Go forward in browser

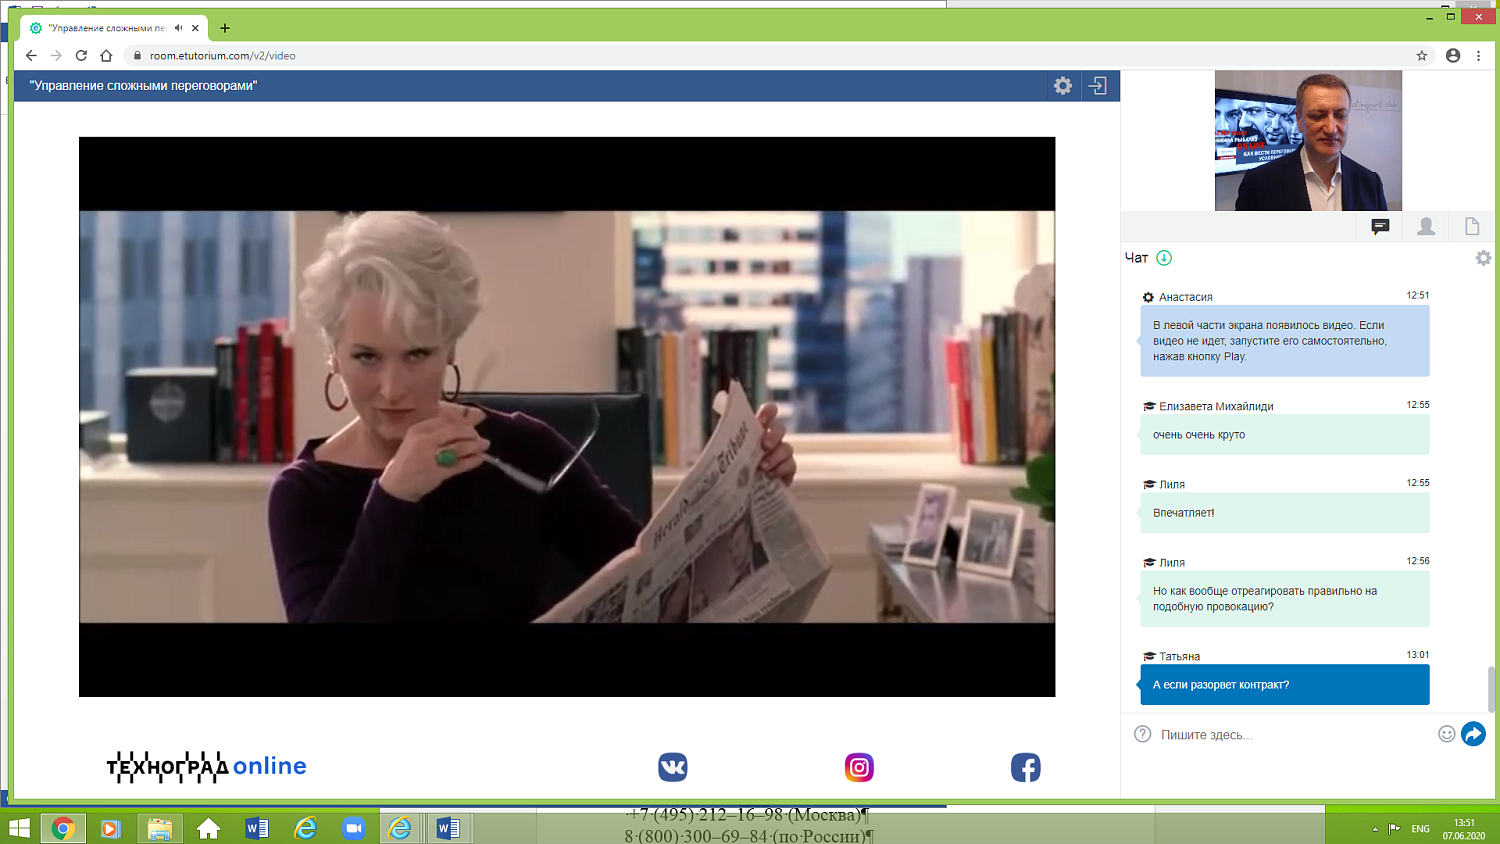click(x=56, y=56)
